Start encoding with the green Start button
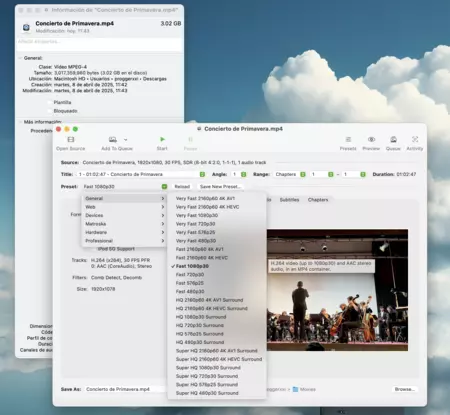This screenshot has height=415, width=450. click(162, 139)
